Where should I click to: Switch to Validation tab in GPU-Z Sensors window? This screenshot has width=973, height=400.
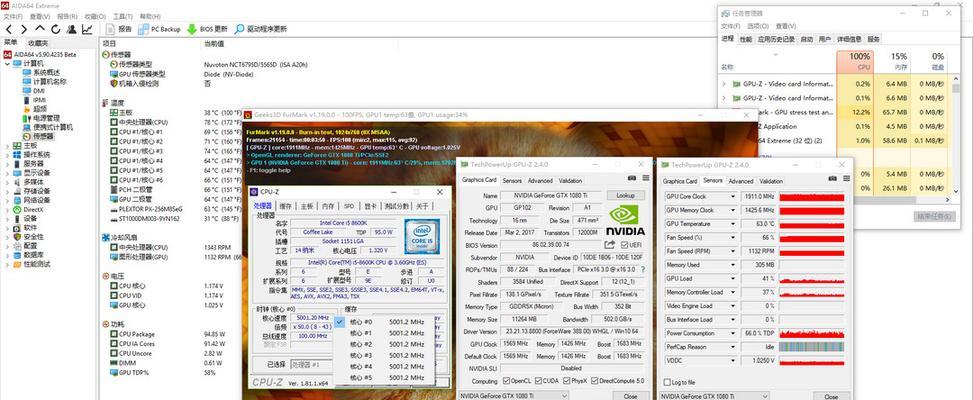[771, 181]
